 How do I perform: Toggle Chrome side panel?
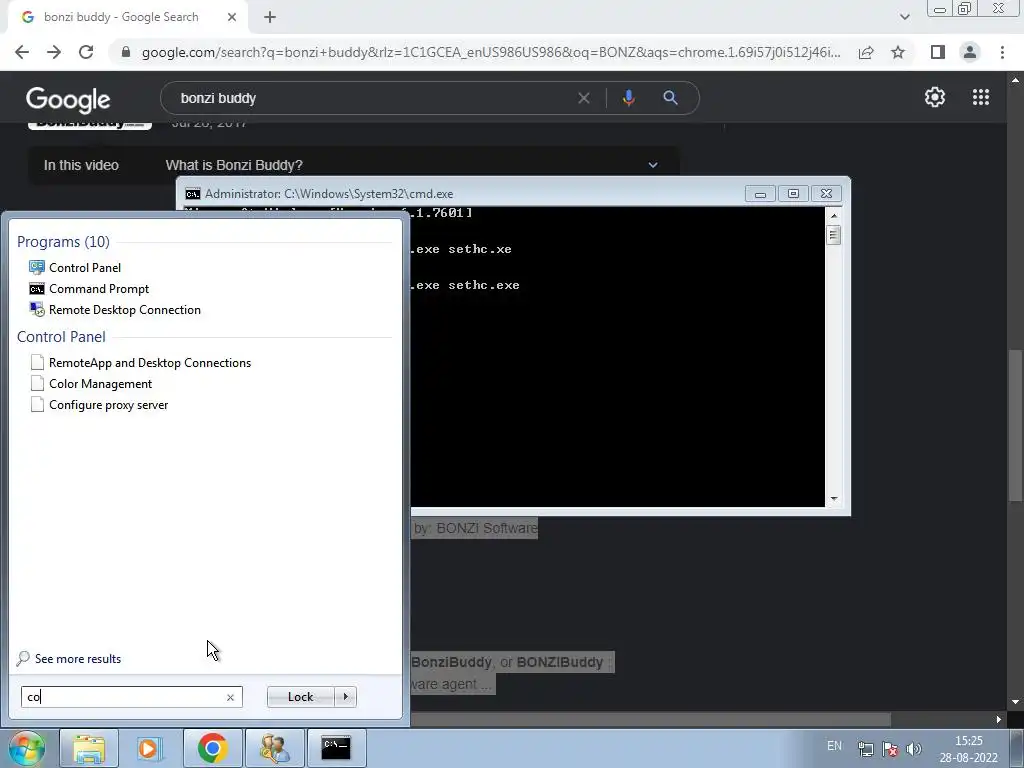[x=938, y=52]
